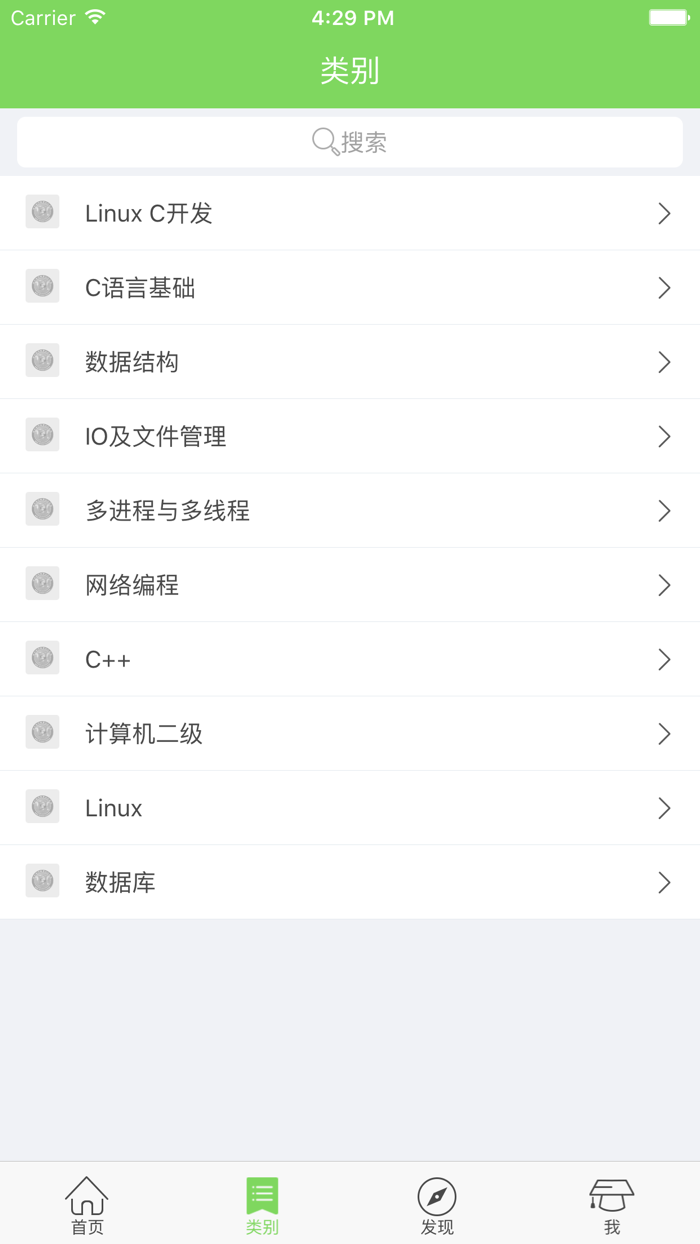Expand the 多进程与多线程 category
The height and width of the screenshot is (1244, 700).
[x=350, y=509]
